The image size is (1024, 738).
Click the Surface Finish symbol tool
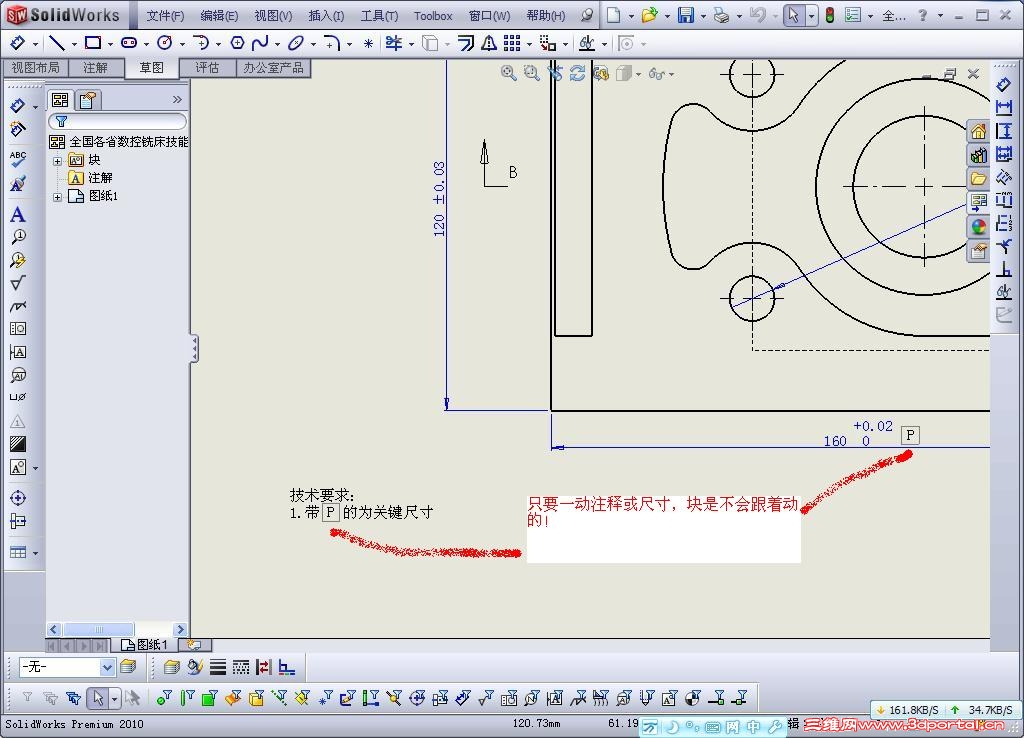pos(18,283)
